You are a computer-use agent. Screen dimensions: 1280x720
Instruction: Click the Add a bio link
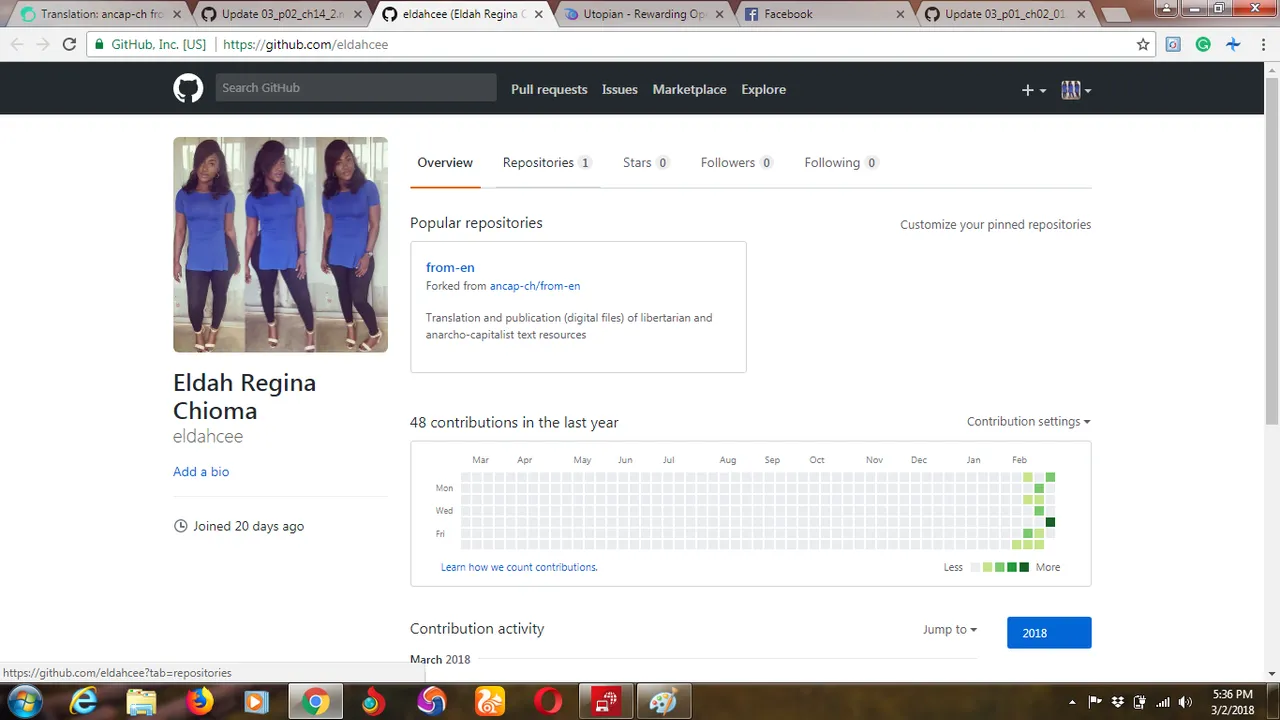click(201, 471)
